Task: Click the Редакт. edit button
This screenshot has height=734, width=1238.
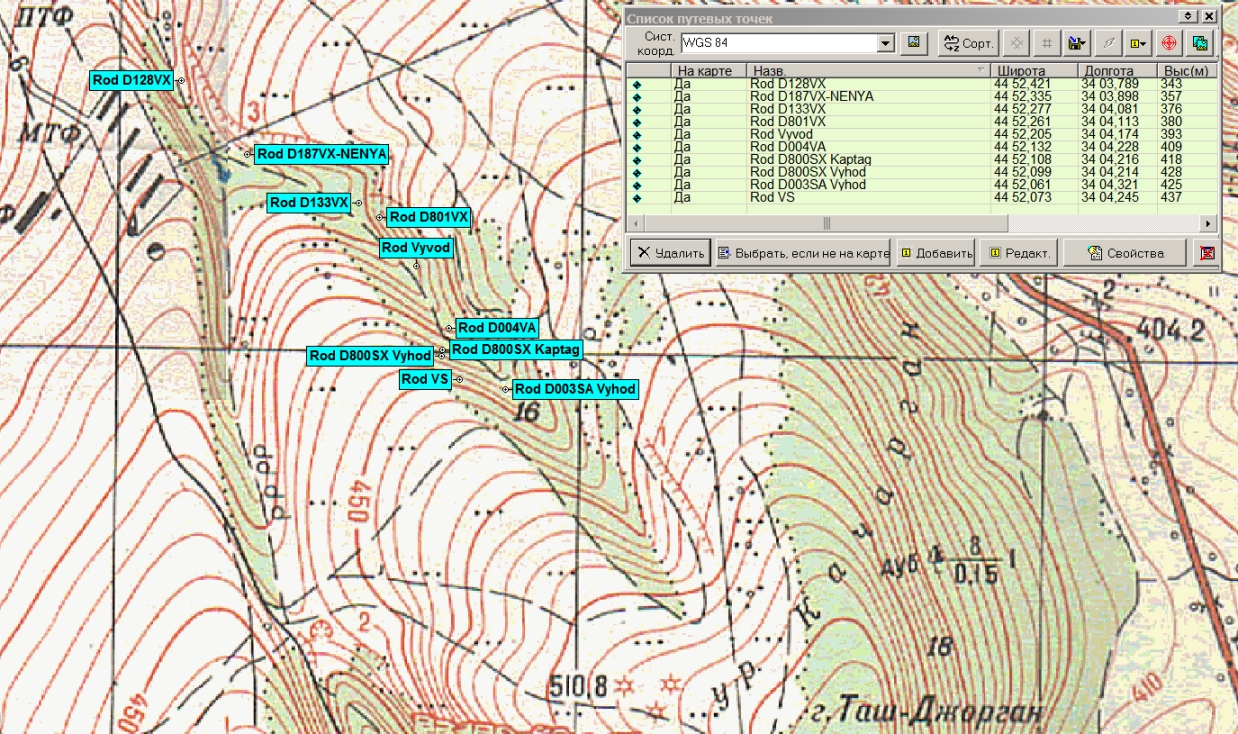Action: click(x=1019, y=253)
